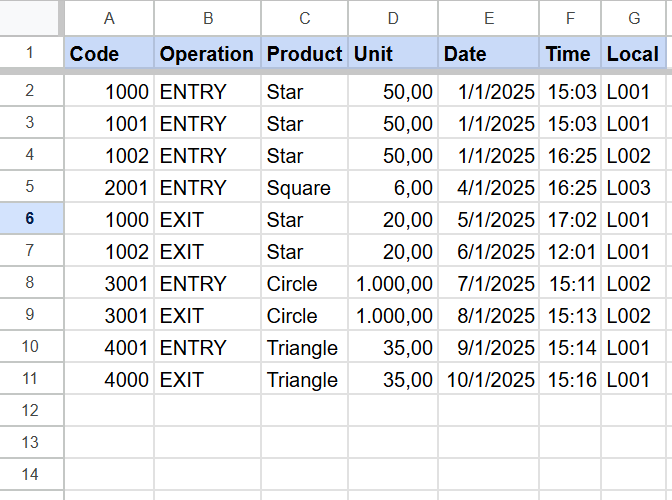
Task: Click the select-all corner box
Action: (x=30, y=18)
